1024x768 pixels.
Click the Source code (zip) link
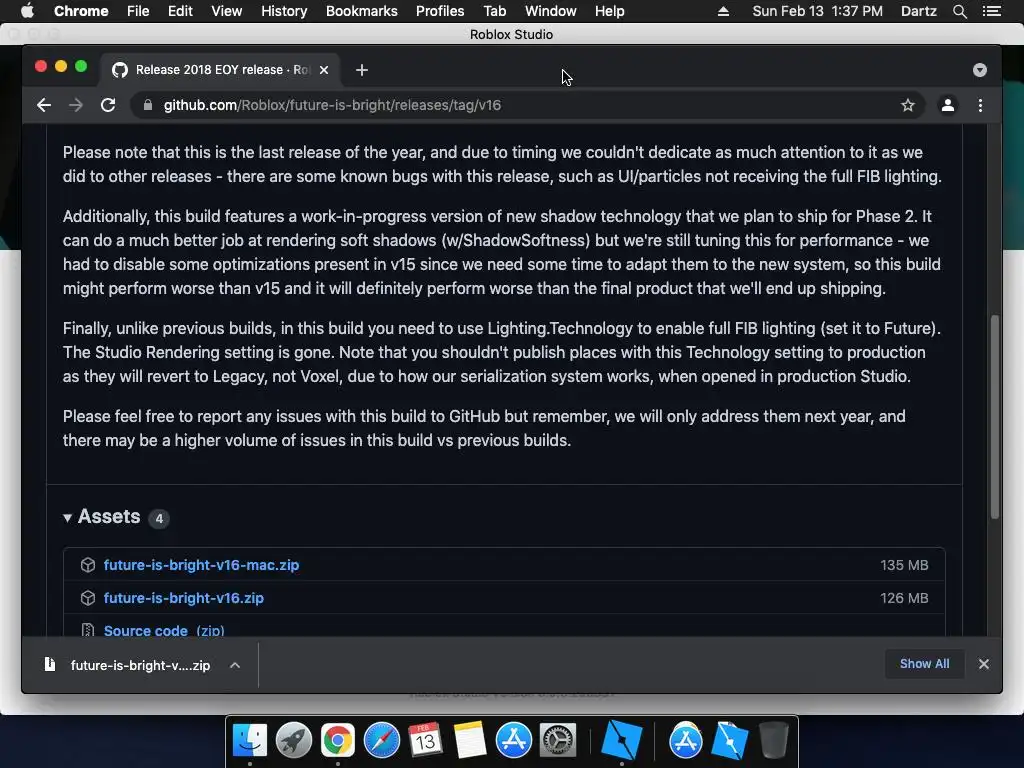click(164, 631)
